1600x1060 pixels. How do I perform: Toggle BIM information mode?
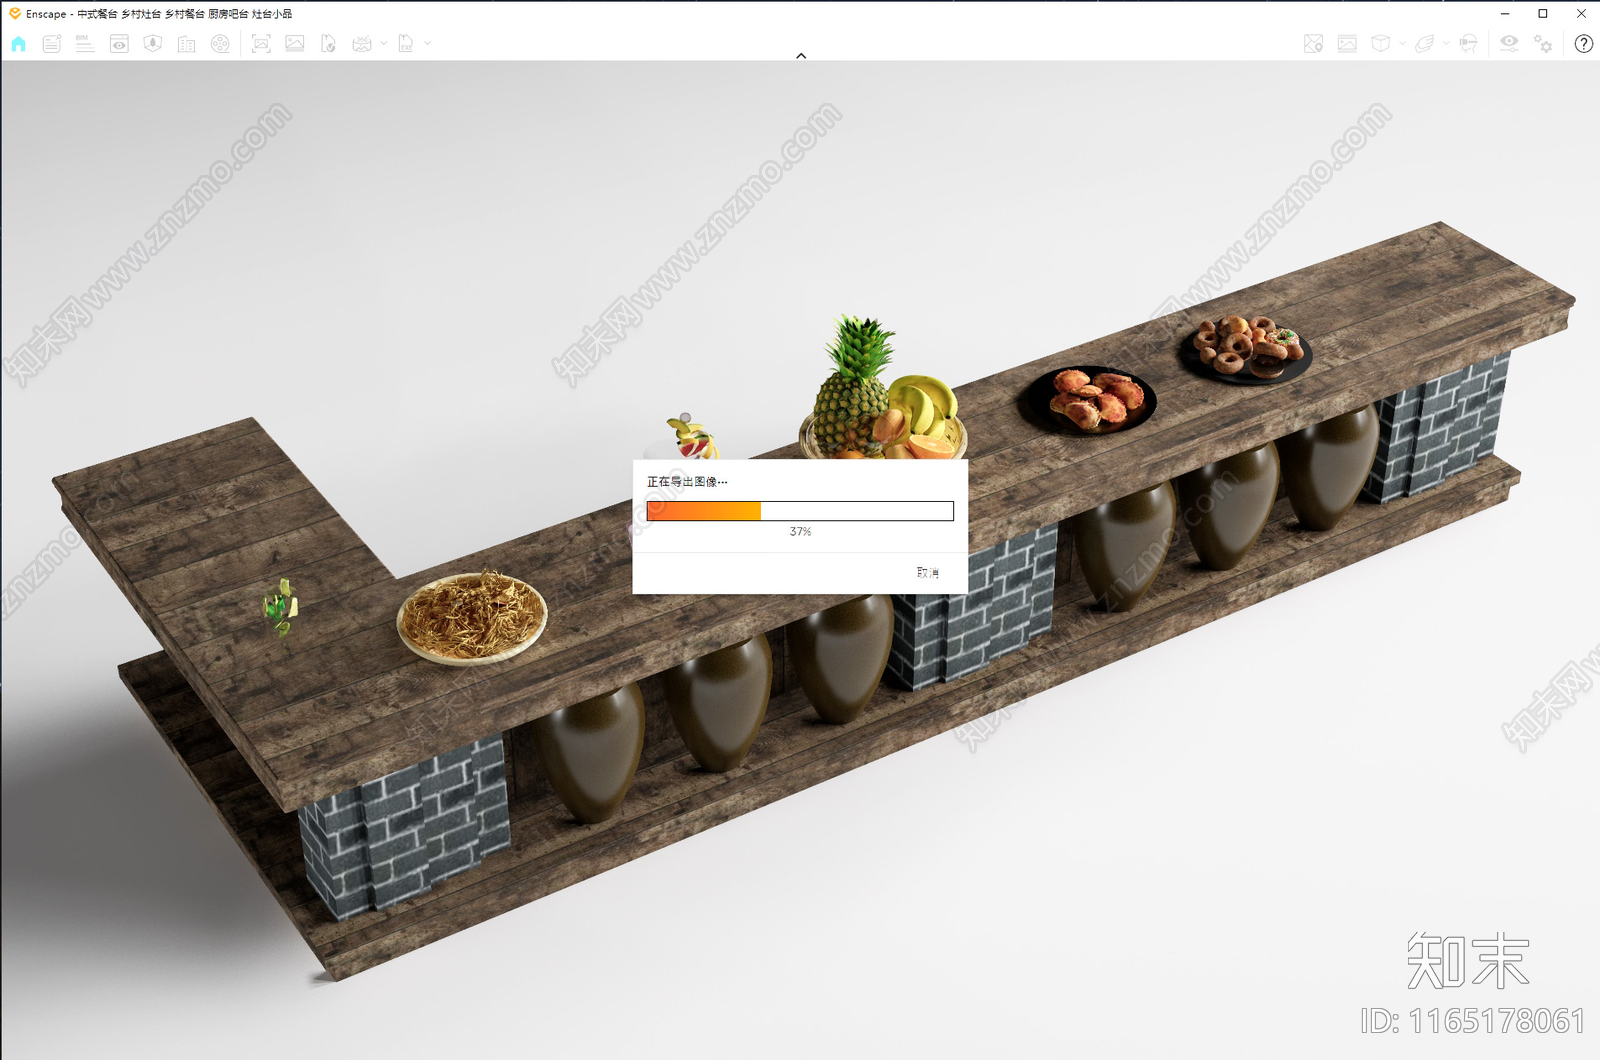(x=85, y=43)
